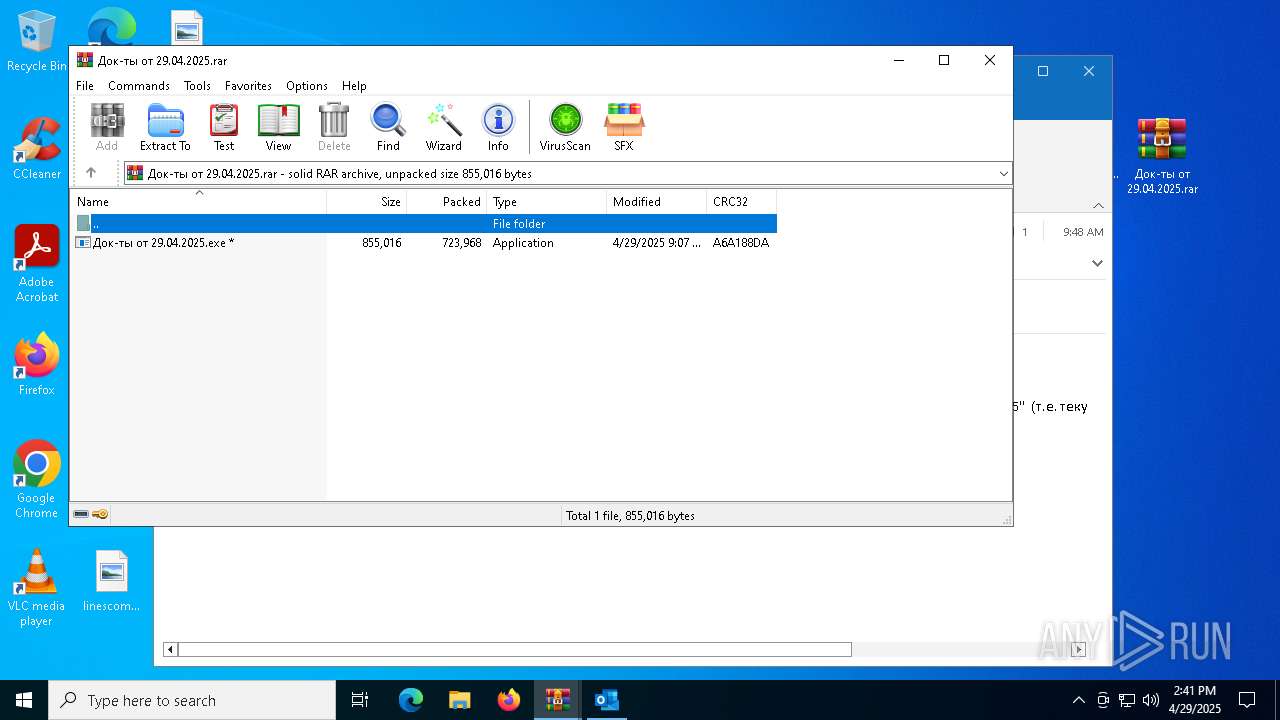Open the network icon in system tray
This screenshot has height=720, width=1280.
click(x=1127, y=700)
